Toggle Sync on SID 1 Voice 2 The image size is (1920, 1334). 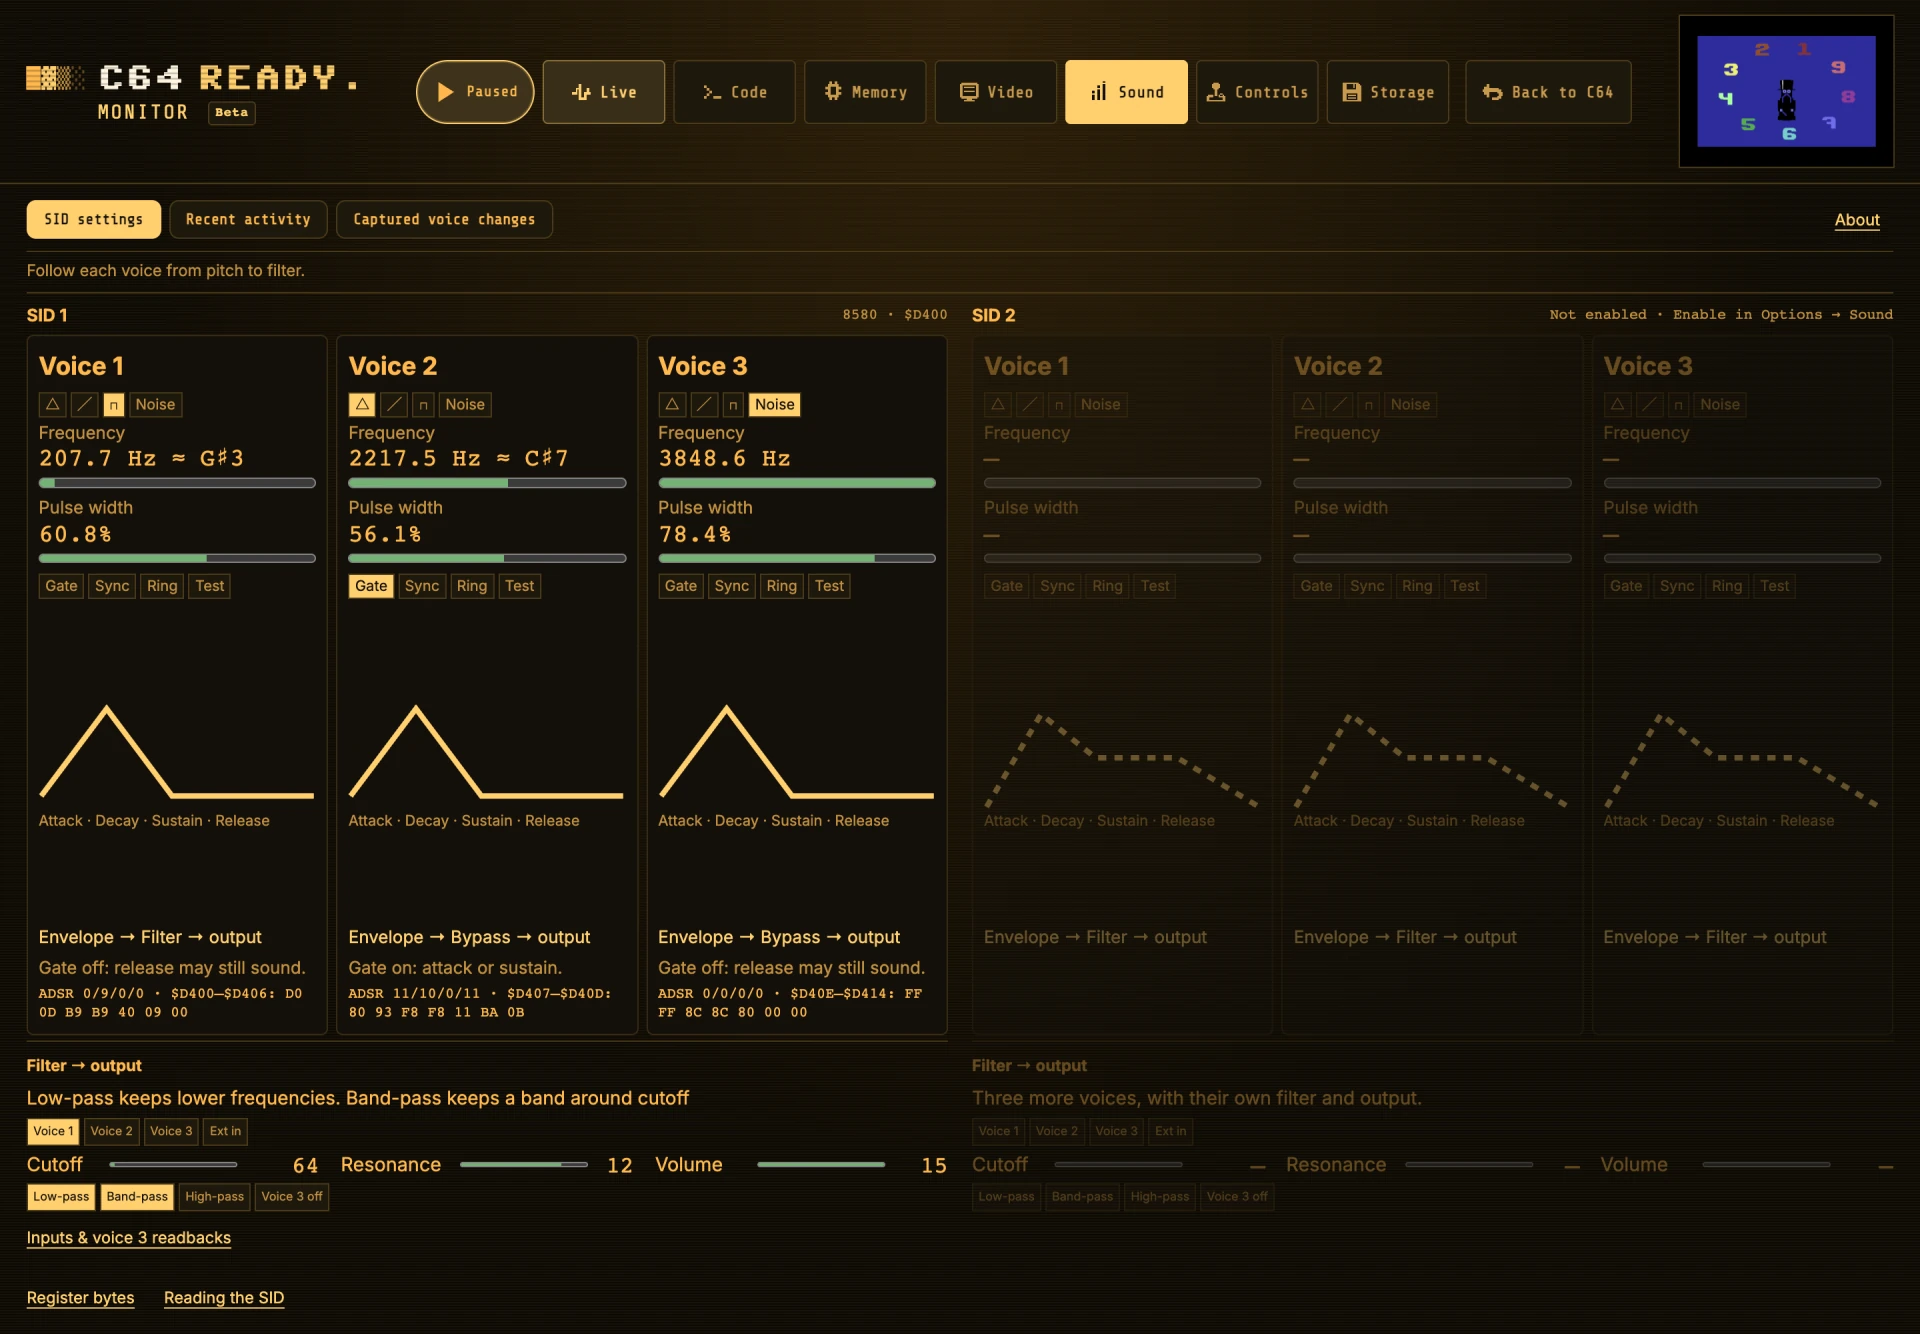coord(422,586)
